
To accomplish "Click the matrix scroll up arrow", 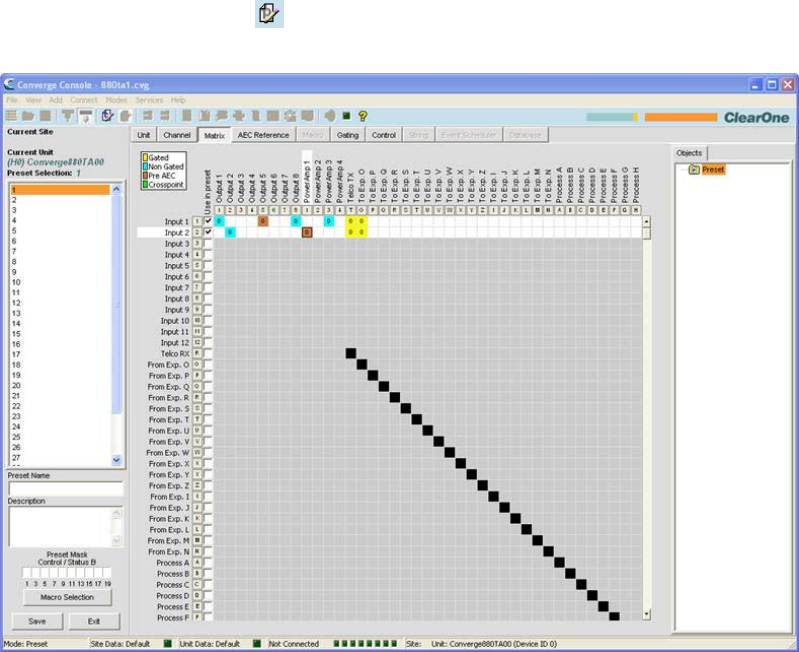I will coord(647,222).
